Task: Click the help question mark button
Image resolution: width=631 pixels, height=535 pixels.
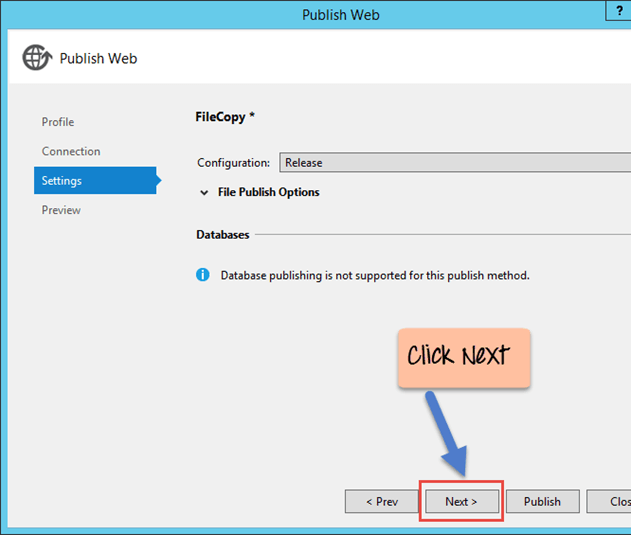Action: tap(620, 9)
